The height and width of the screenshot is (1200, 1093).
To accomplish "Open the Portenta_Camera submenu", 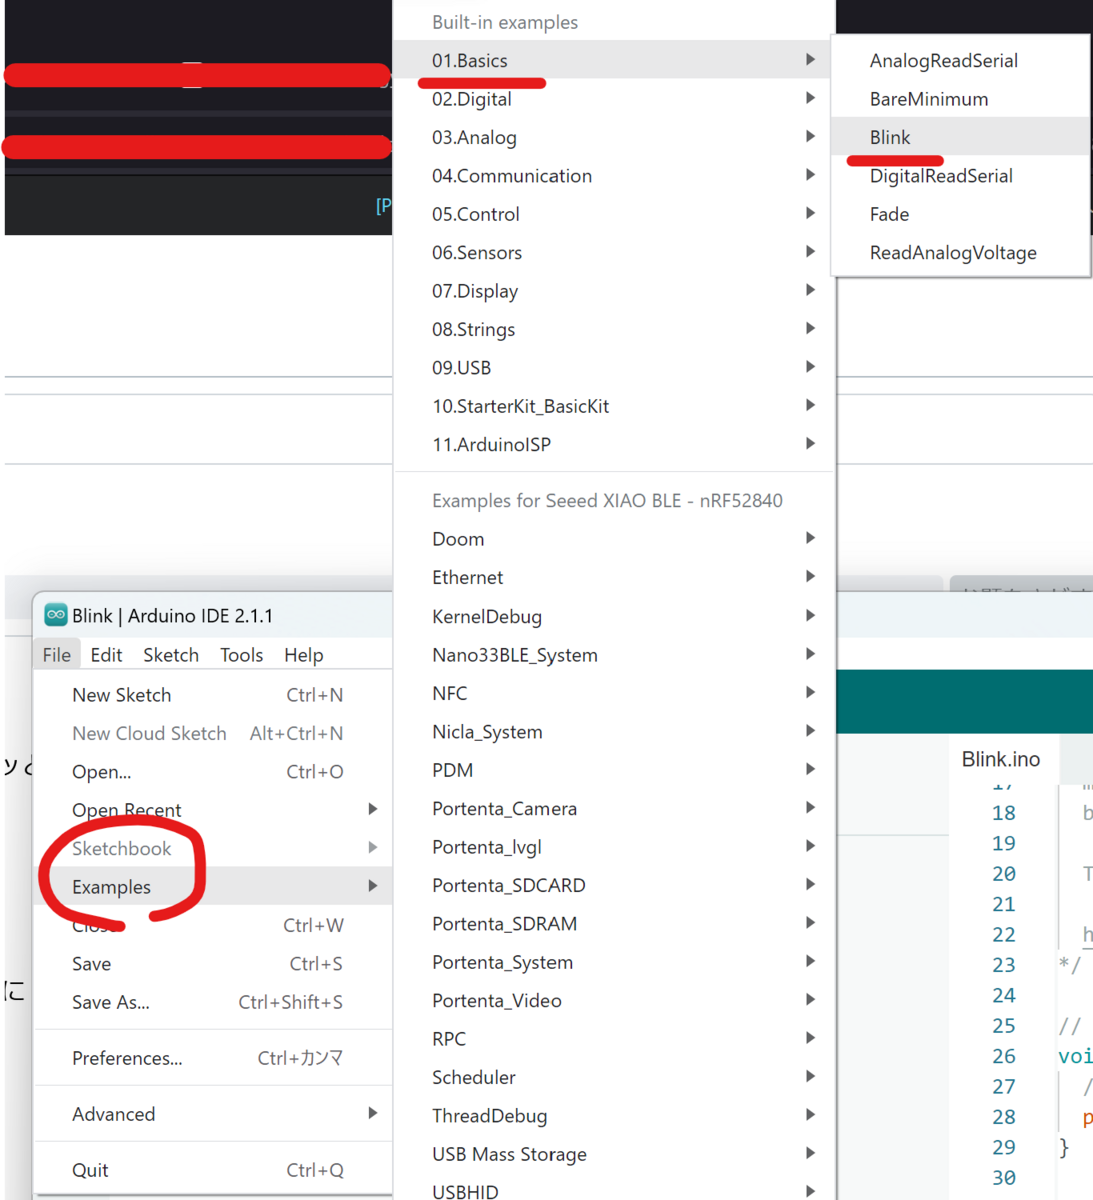I will click(x=613, y=808).
